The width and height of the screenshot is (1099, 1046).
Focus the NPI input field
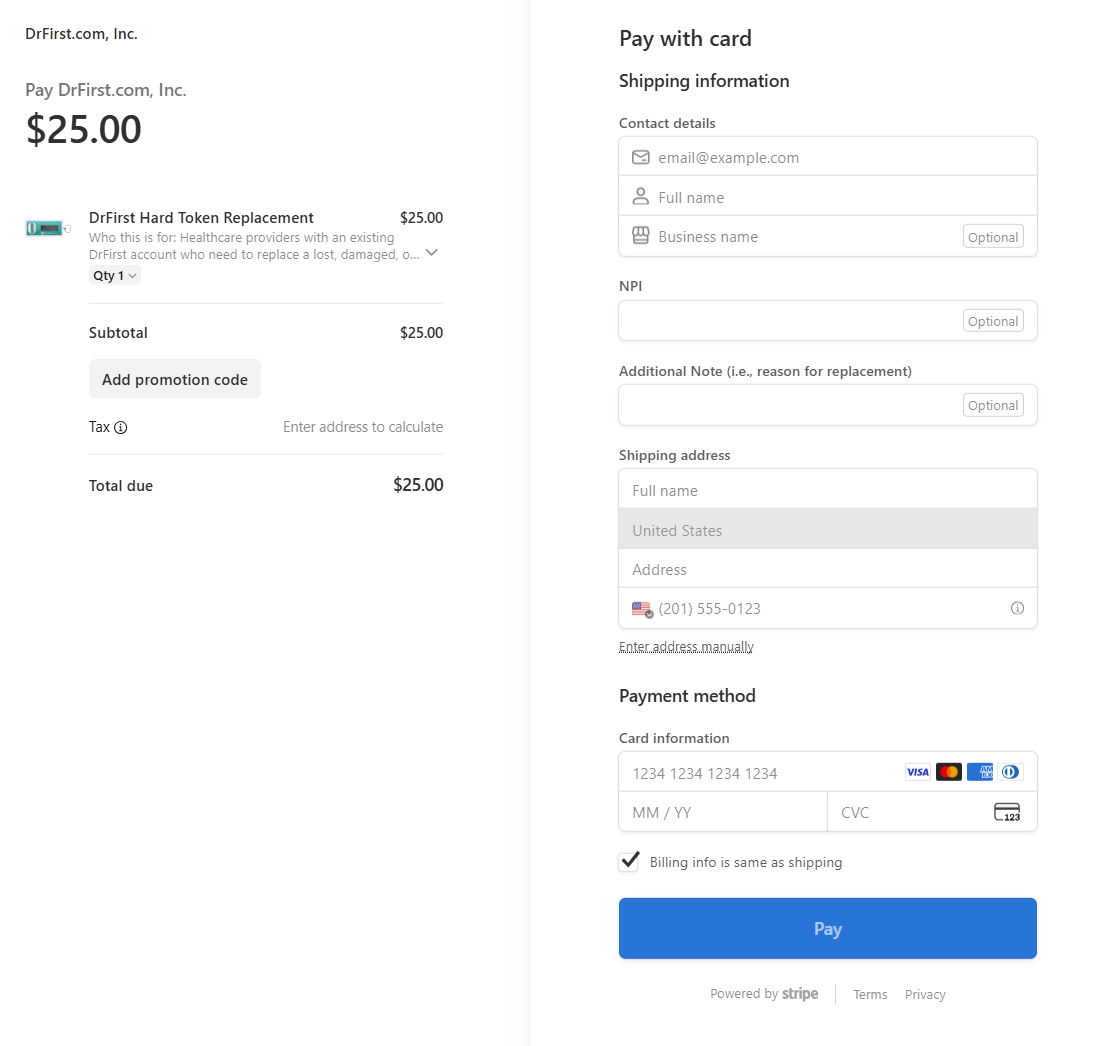pyautogui.click(x=790, y=321)
